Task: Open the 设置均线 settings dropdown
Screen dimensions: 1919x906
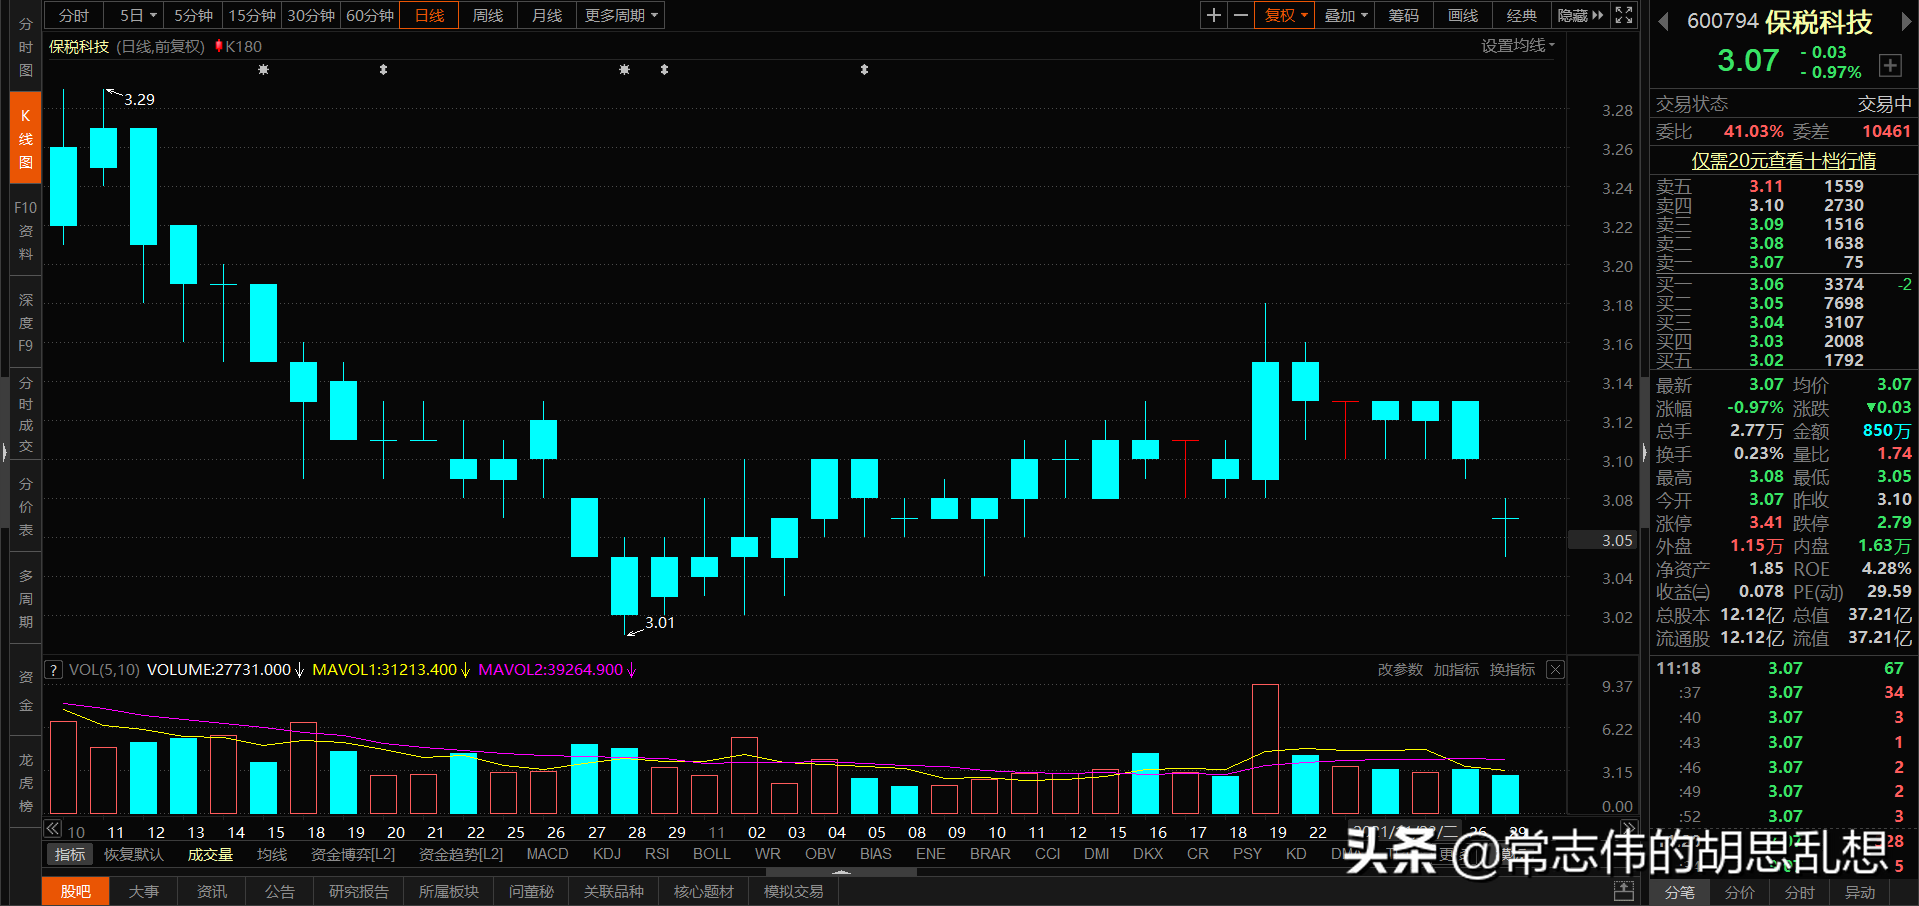Action: point(1517,46)
